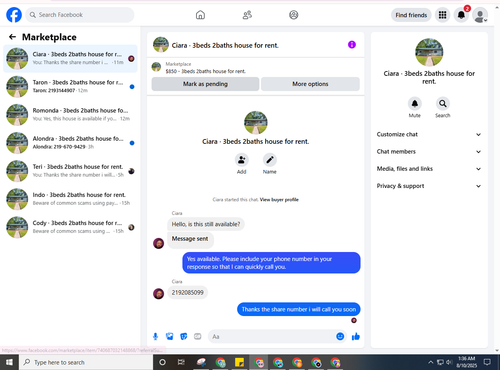
Task: Open the View buyer profile link
Action: click(279, 200)
